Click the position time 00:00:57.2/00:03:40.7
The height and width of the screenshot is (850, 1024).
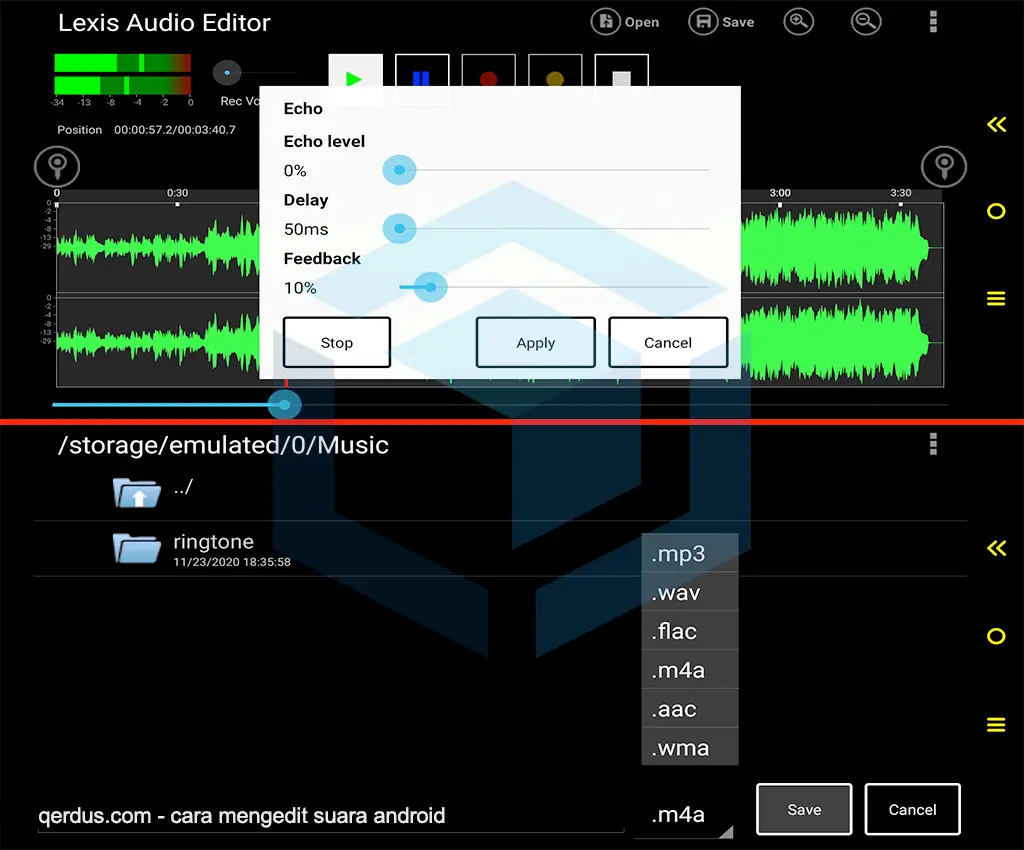pos(174,130)
